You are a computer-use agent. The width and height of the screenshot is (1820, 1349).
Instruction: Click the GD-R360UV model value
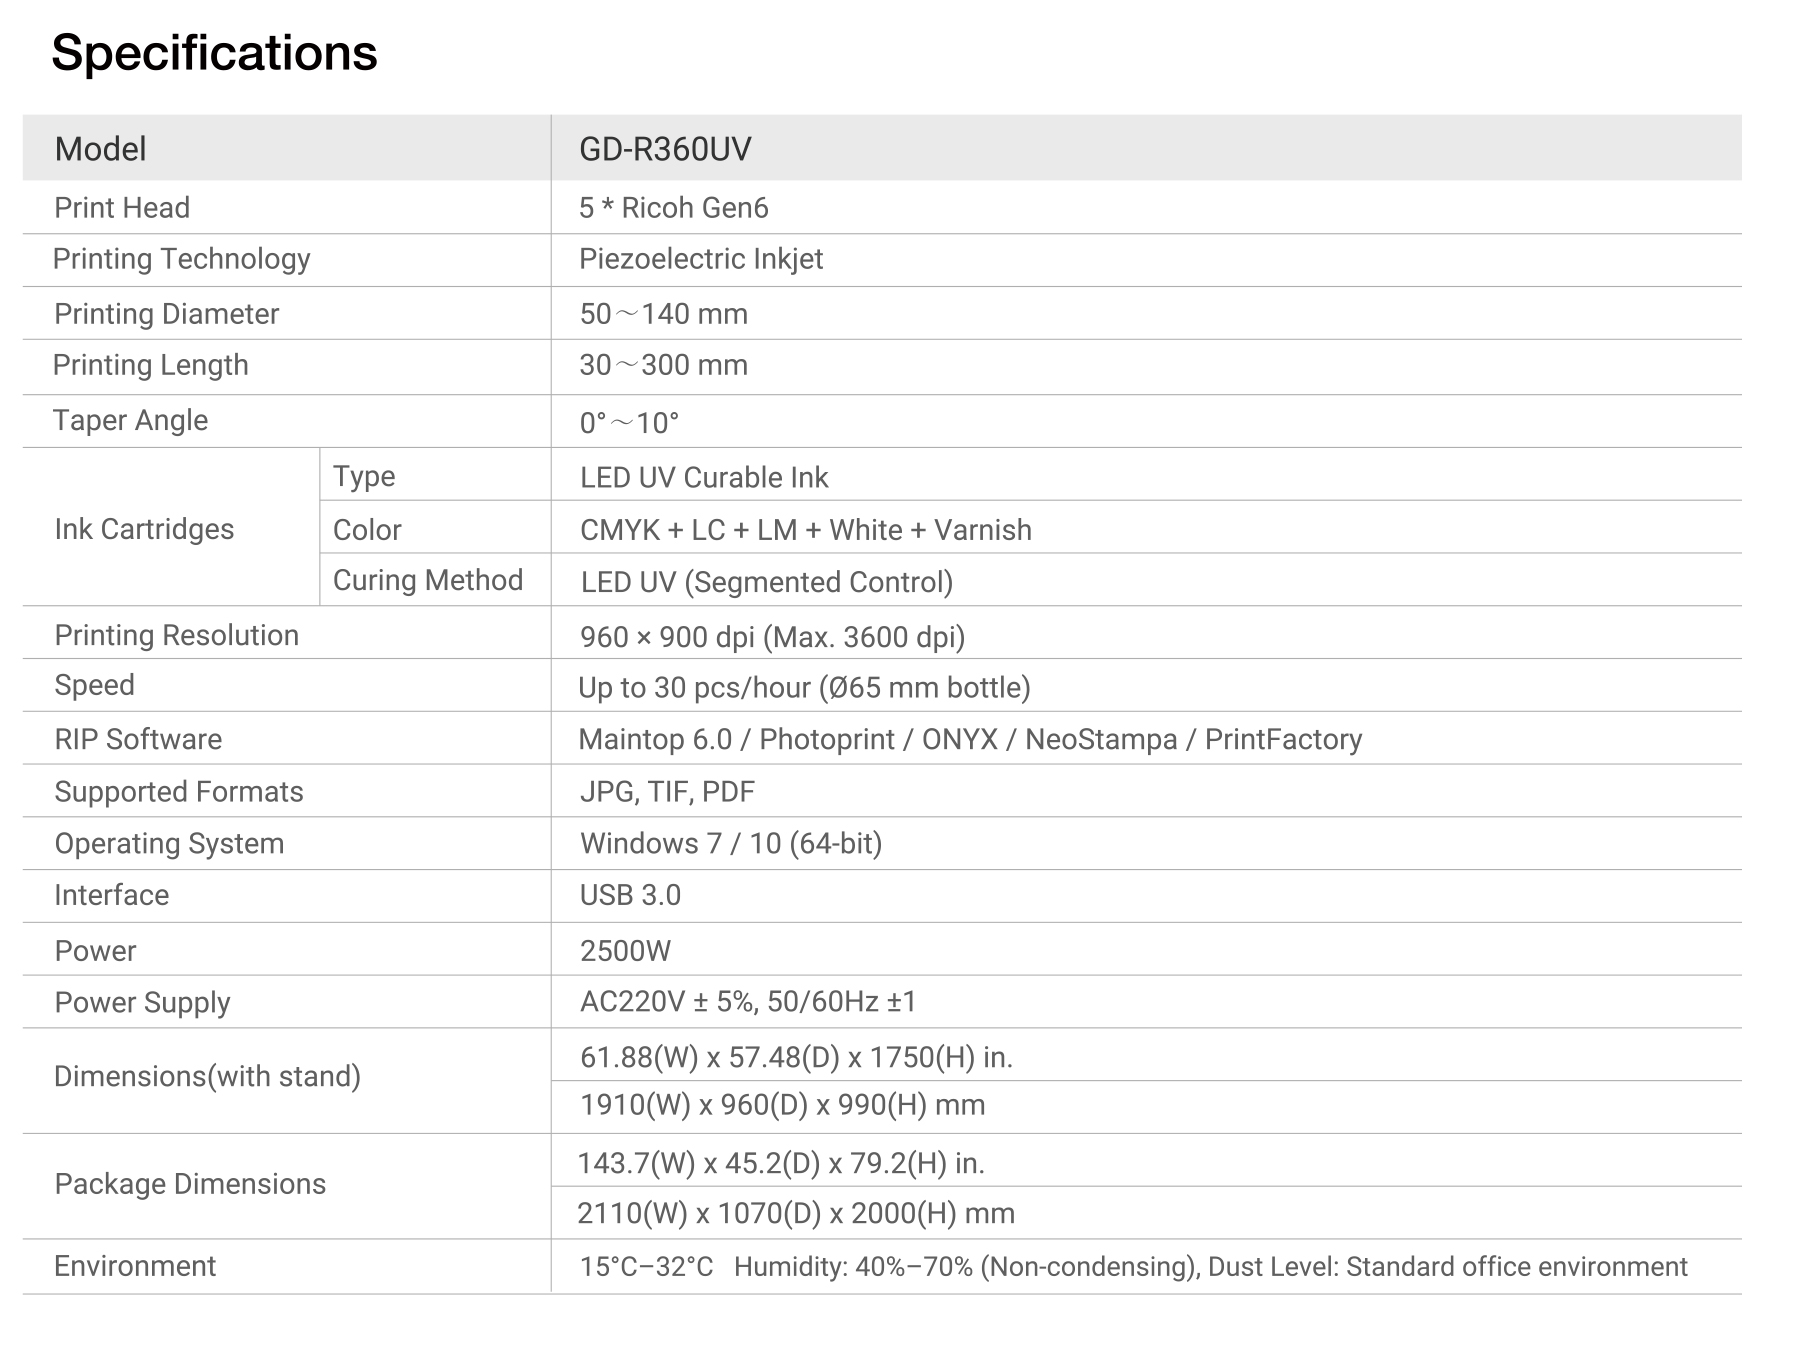[x=664, y=149]
